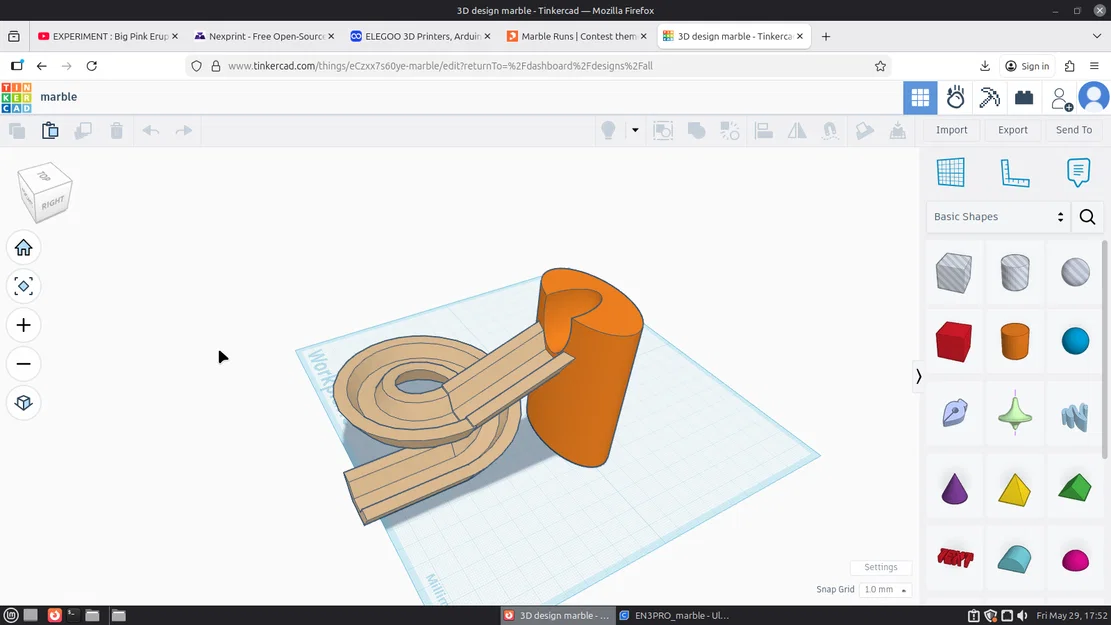Click the shapes search magnifier
The height and width of the screenshot is (625, 1111).
pyautogui.click(x=1088, y=217)
